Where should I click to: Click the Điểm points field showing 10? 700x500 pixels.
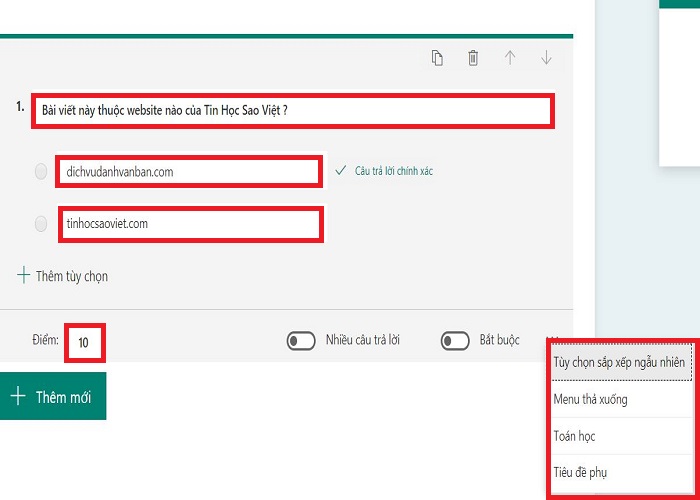(x=85, y=342)
